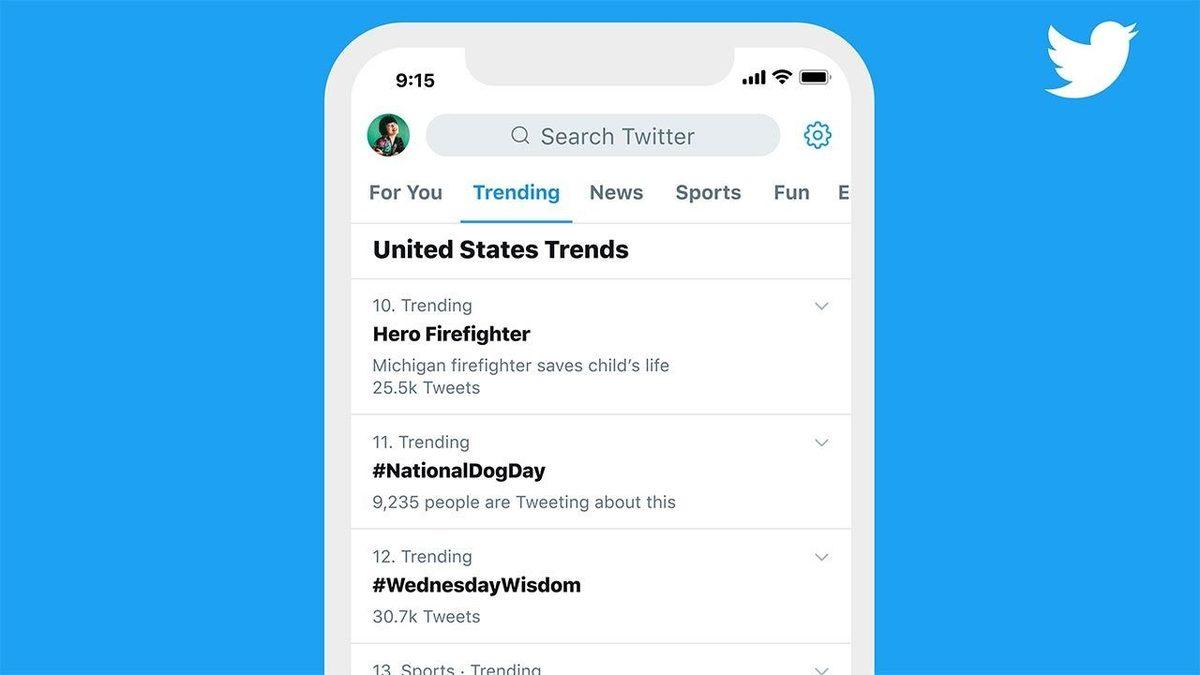Switch to the For You tab

click(405, 193)
